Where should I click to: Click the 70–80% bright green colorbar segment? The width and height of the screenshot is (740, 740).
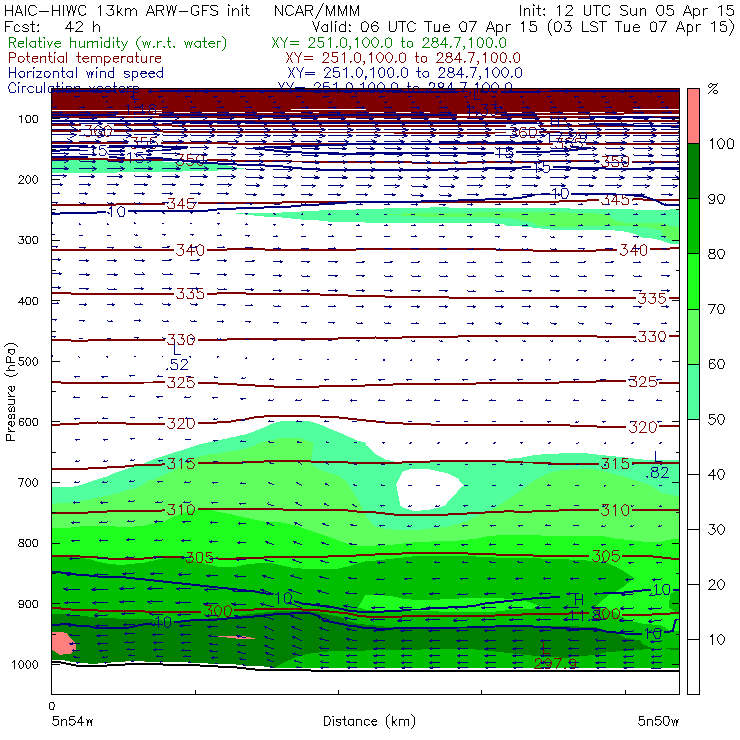pos(693,281)
